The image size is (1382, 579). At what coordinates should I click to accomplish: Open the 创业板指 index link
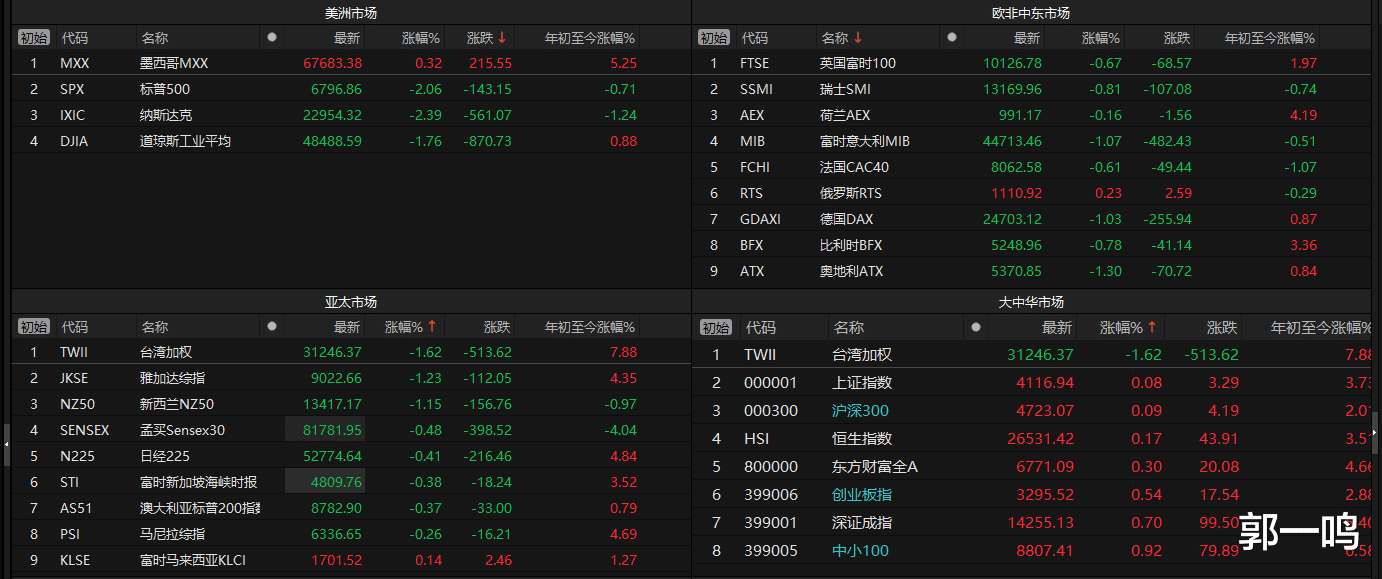(x=862, y=495)
